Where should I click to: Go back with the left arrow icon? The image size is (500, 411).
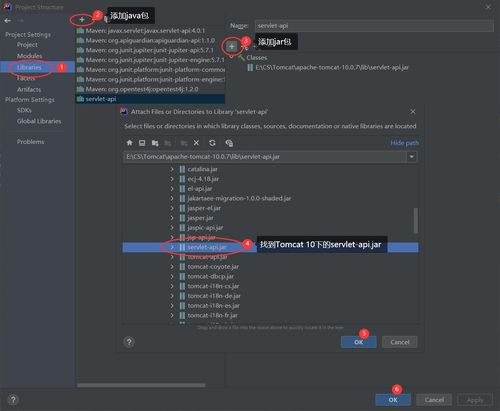(8, 21)
